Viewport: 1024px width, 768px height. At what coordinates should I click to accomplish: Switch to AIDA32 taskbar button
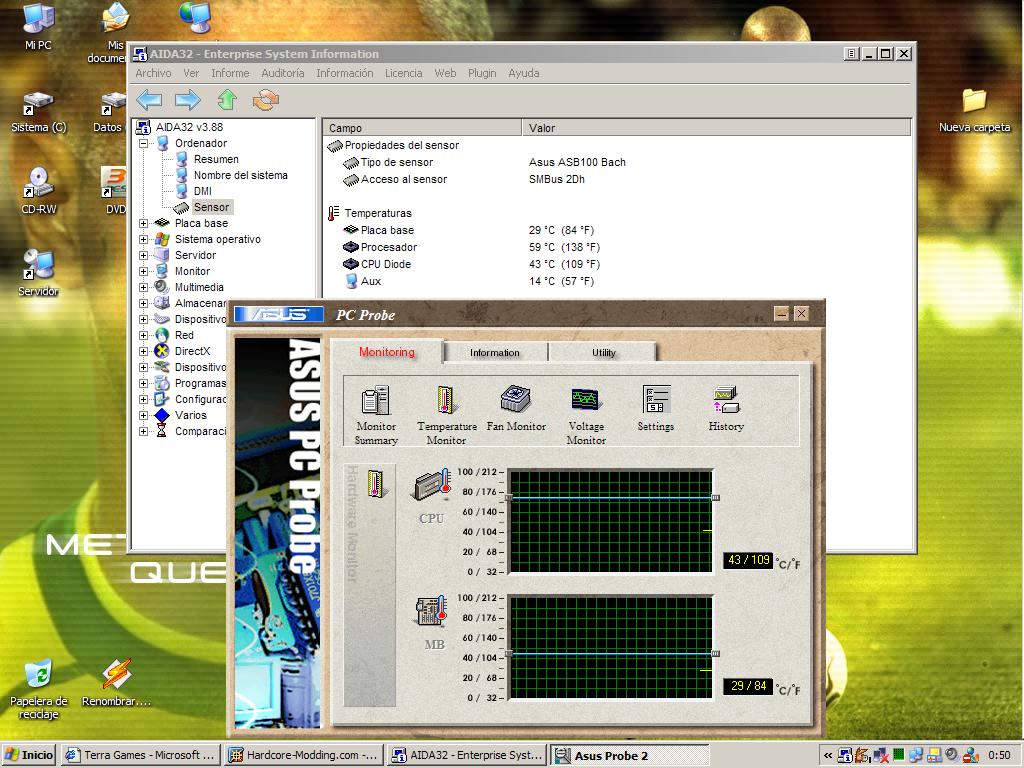pyautogui.click(x=468, y=755)
